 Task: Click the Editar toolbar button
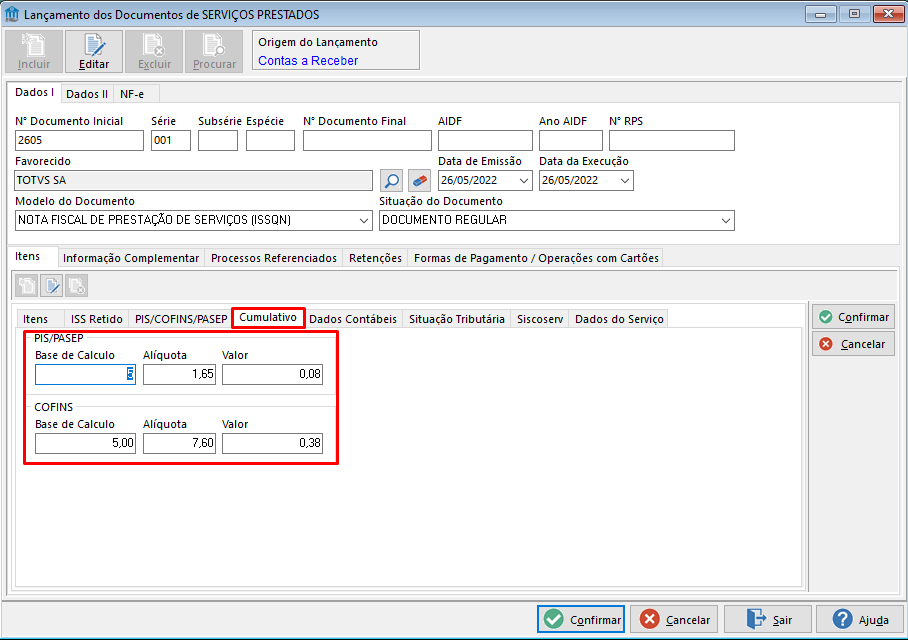(94, 52)
